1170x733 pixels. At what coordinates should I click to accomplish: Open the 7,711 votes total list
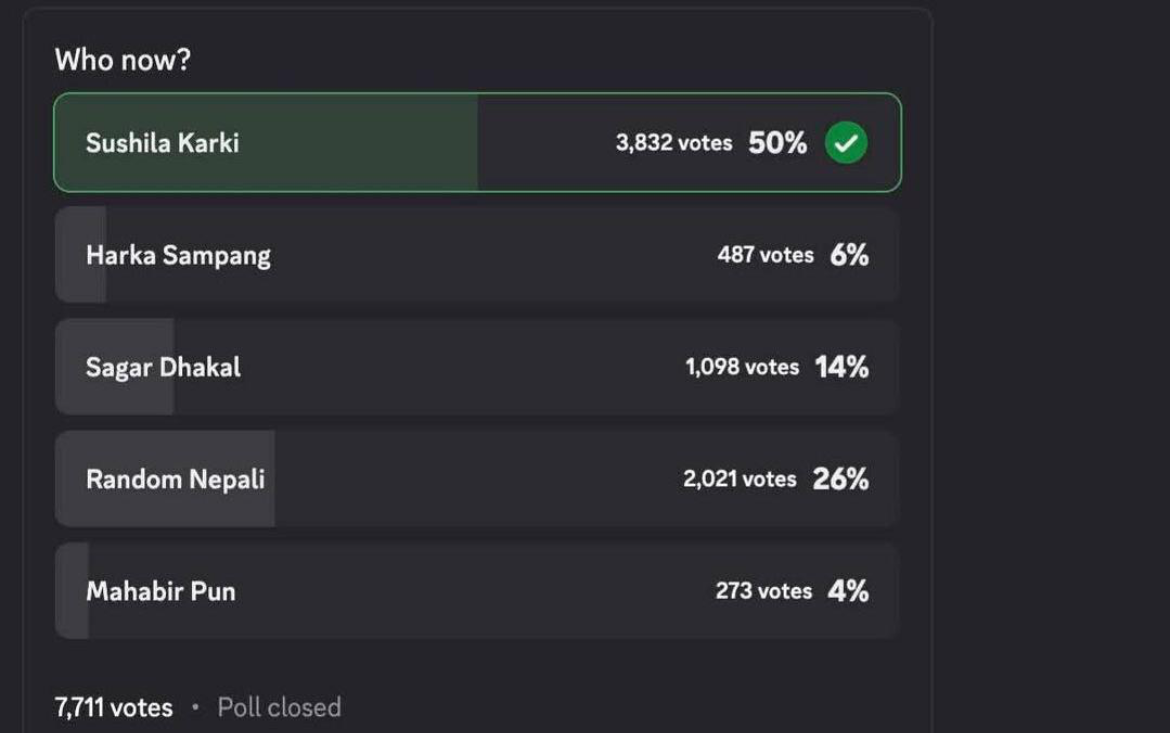pos(113,707)
